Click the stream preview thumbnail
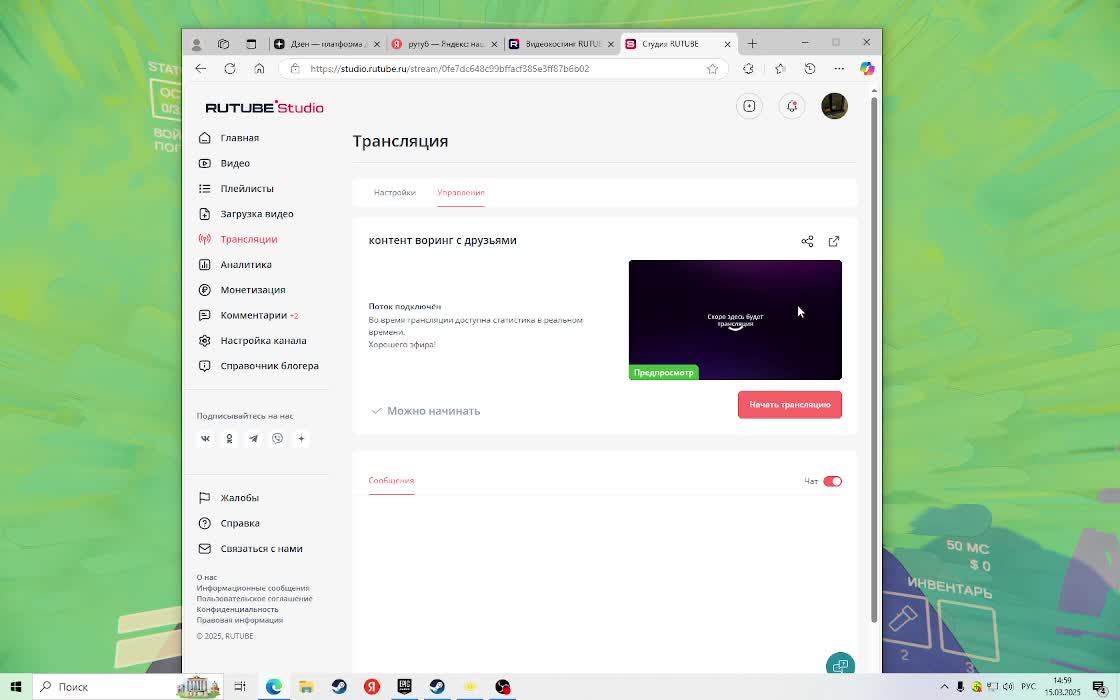The image size is (1120, 700). (x=735, y=320)
